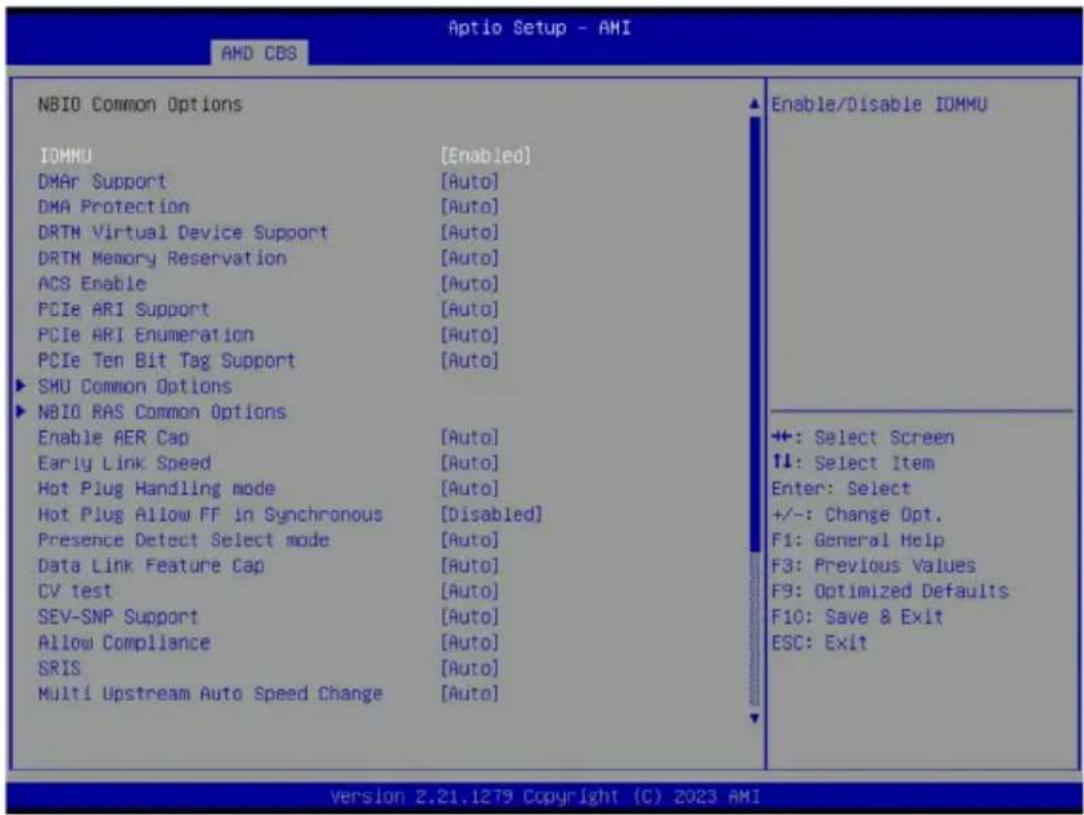Open DMAr Support Auto value
The height and width of the screenshot is (815, 1084).
pos(469,182)
